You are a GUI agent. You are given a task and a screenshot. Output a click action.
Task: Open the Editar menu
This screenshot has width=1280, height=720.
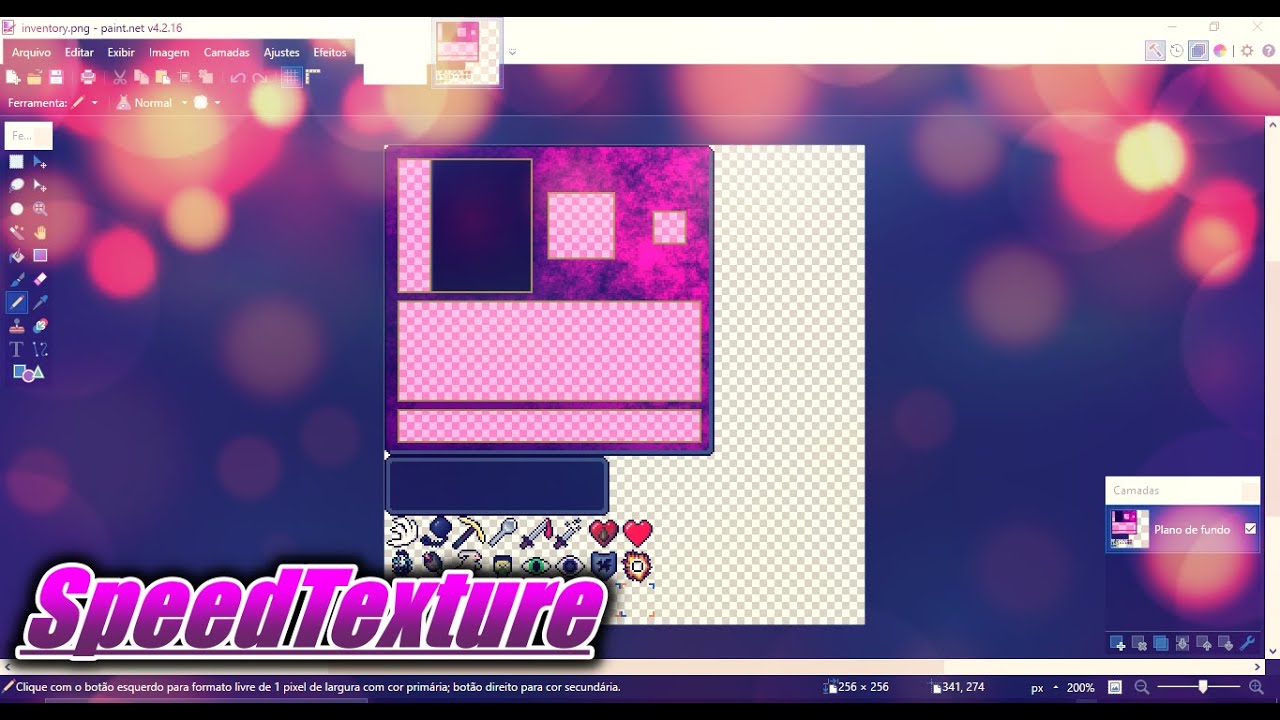(x=79, y=52)
